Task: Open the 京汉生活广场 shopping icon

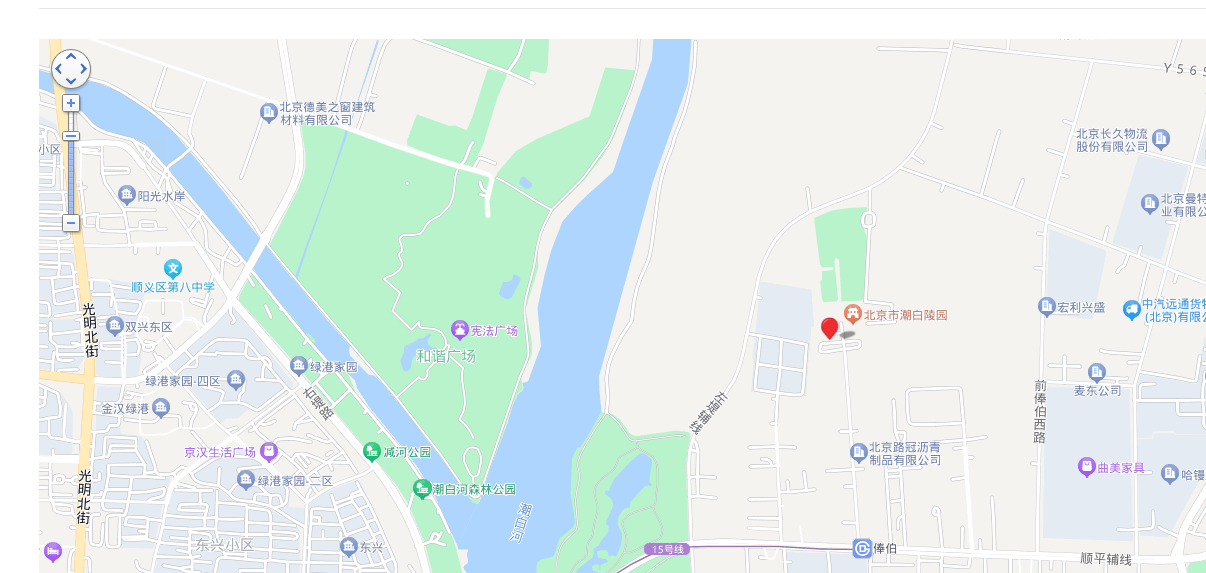Action: pos(268,452)
